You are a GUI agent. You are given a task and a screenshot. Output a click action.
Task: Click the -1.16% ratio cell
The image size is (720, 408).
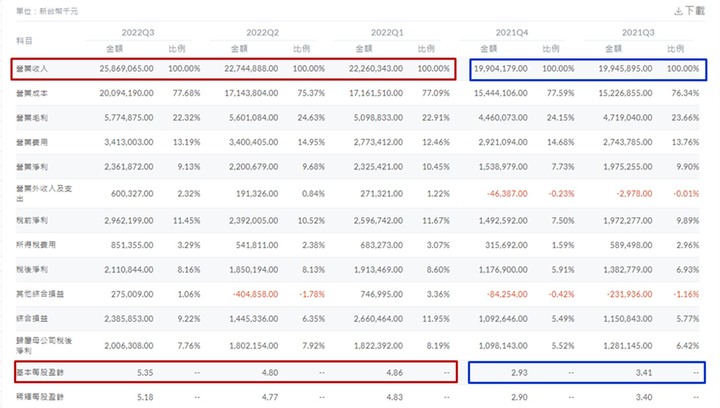(x=686, y=294)
